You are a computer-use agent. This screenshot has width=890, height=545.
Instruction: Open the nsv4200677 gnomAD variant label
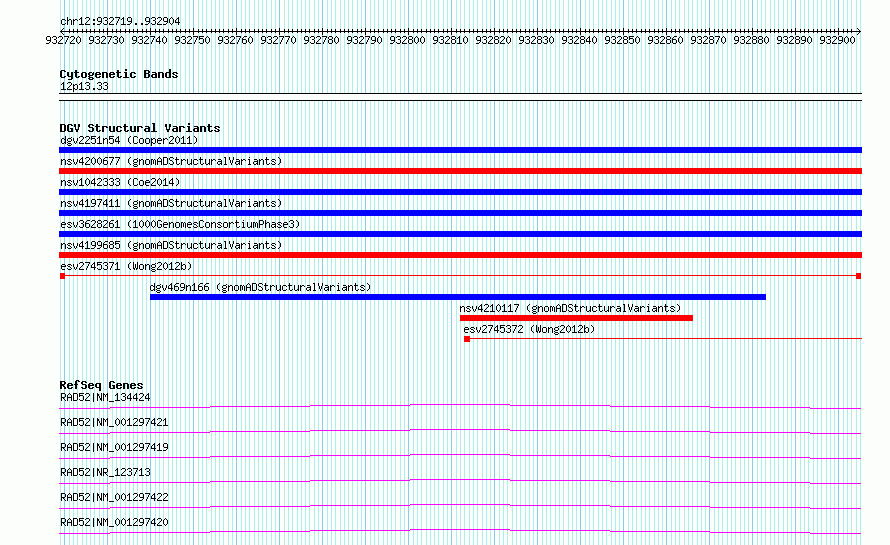(x=171, y=161)
